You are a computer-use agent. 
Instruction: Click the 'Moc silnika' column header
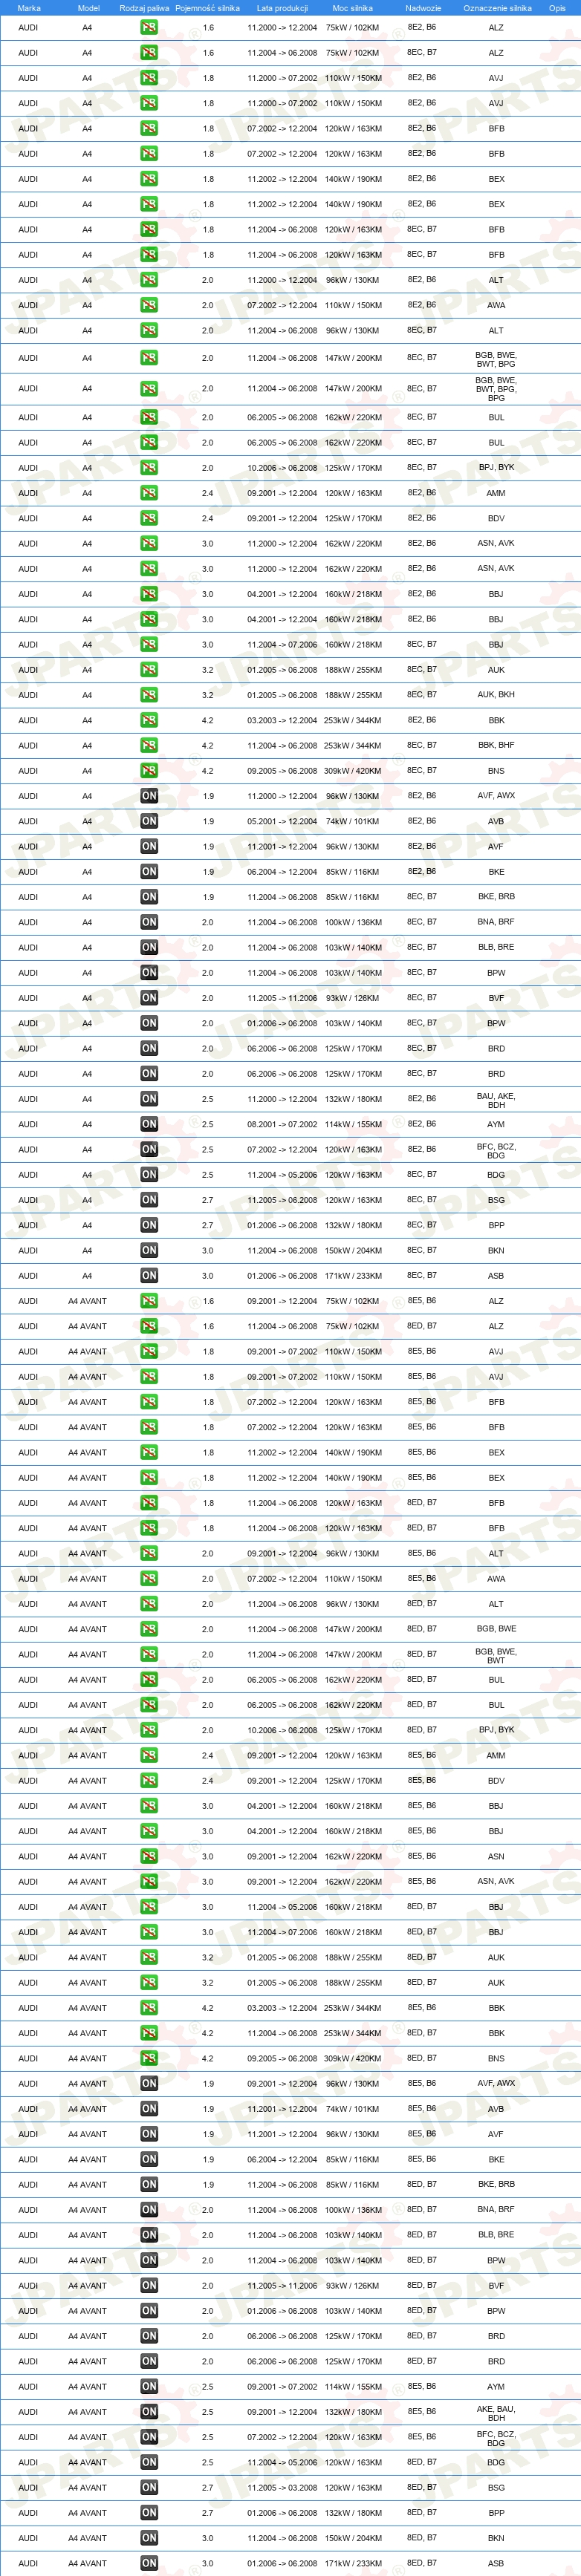[x=352, y=8]
